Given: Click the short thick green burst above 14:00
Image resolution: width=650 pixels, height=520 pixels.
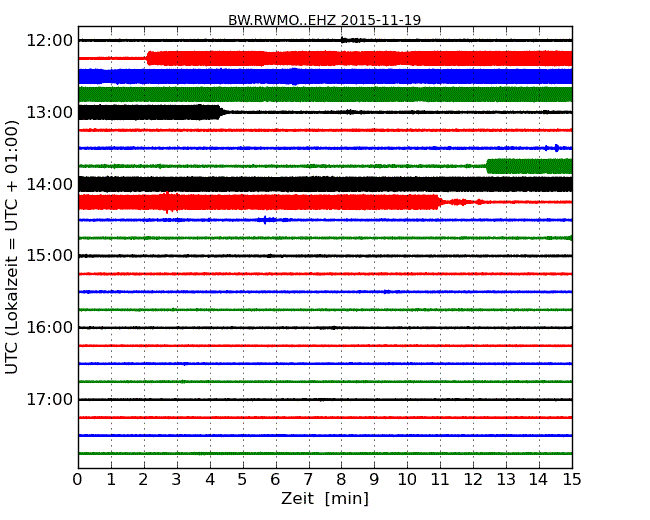Looking at the screenshot, I should click(x=529, y=166).
